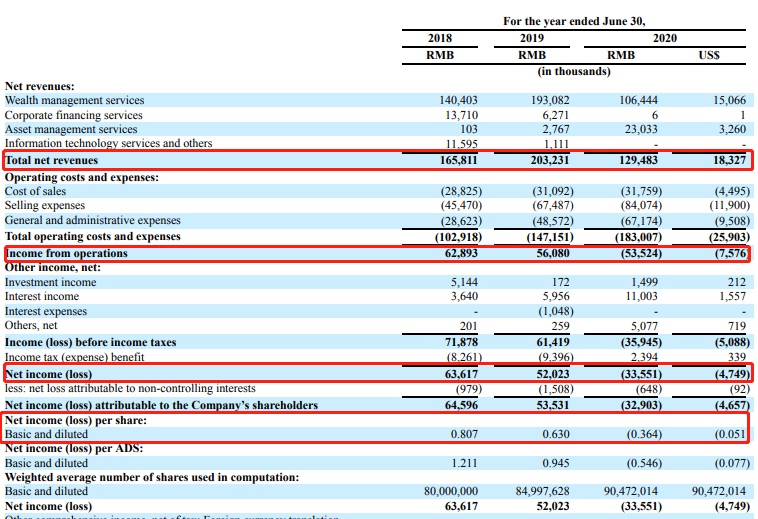Select total net revenues value 129,483
Viewport: 758px width, 519px height.
coord(638,160)
